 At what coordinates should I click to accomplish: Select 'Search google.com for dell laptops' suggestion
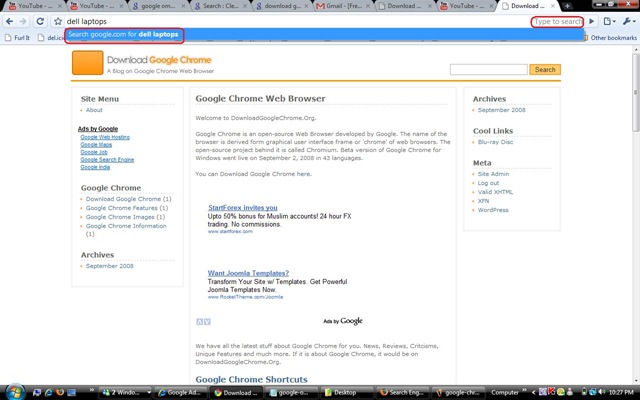coord(124,35)
